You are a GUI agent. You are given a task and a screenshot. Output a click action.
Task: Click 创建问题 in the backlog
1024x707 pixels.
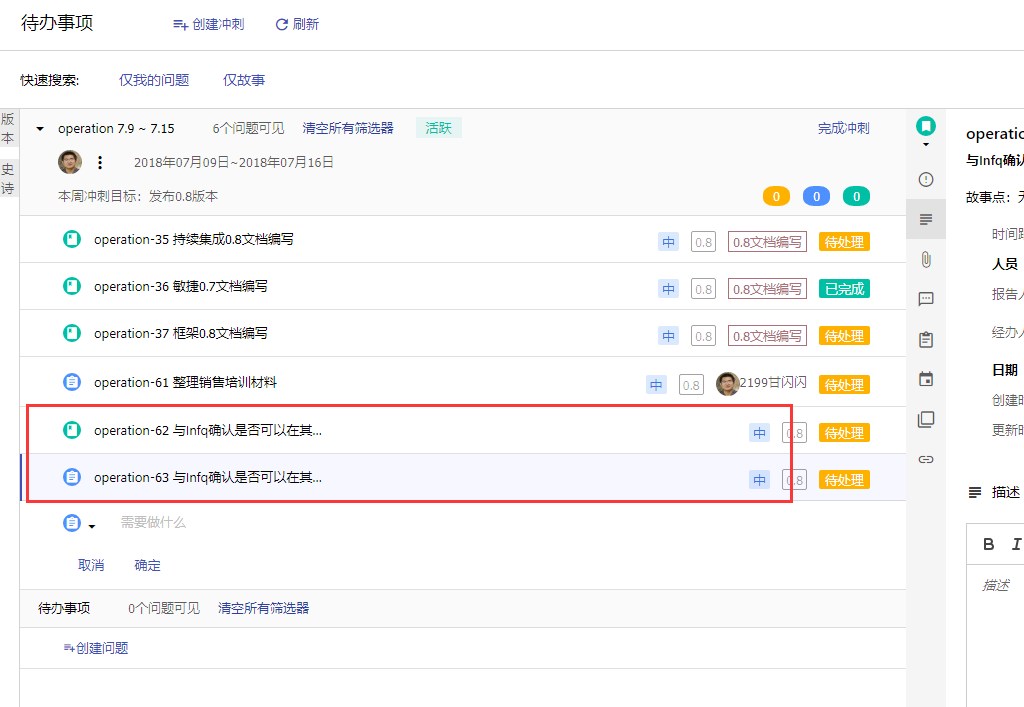pos(95,648)
